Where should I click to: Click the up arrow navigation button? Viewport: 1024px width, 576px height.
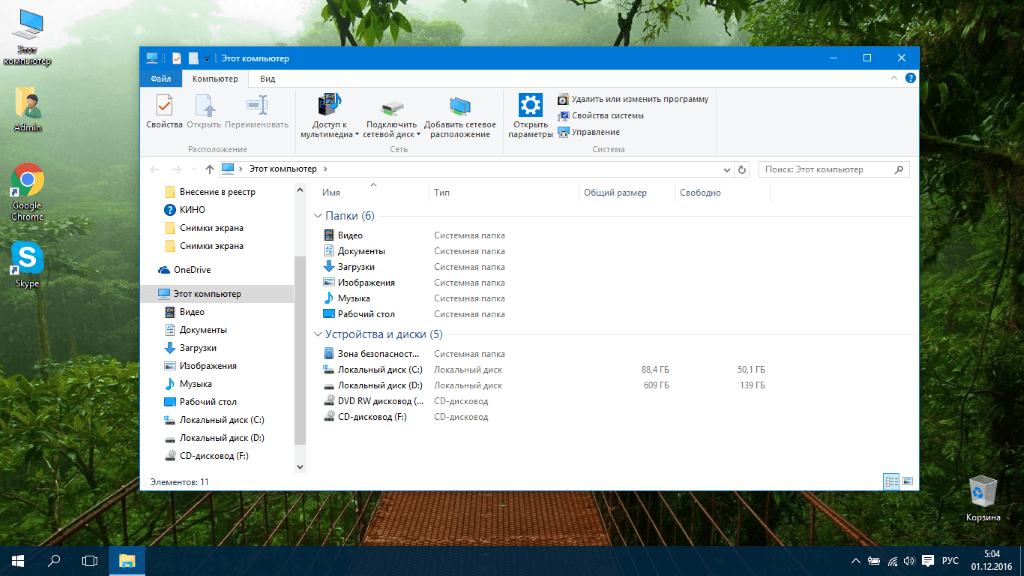(209, 169)
